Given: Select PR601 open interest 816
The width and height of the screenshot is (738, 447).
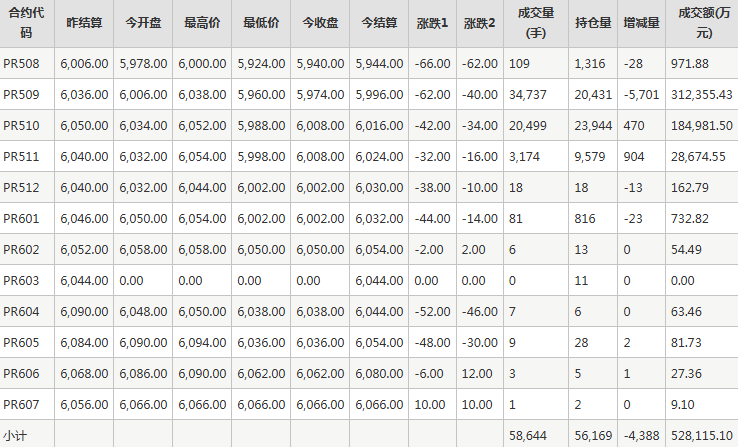Looking at the screenshot, I should tap(585, 219).
